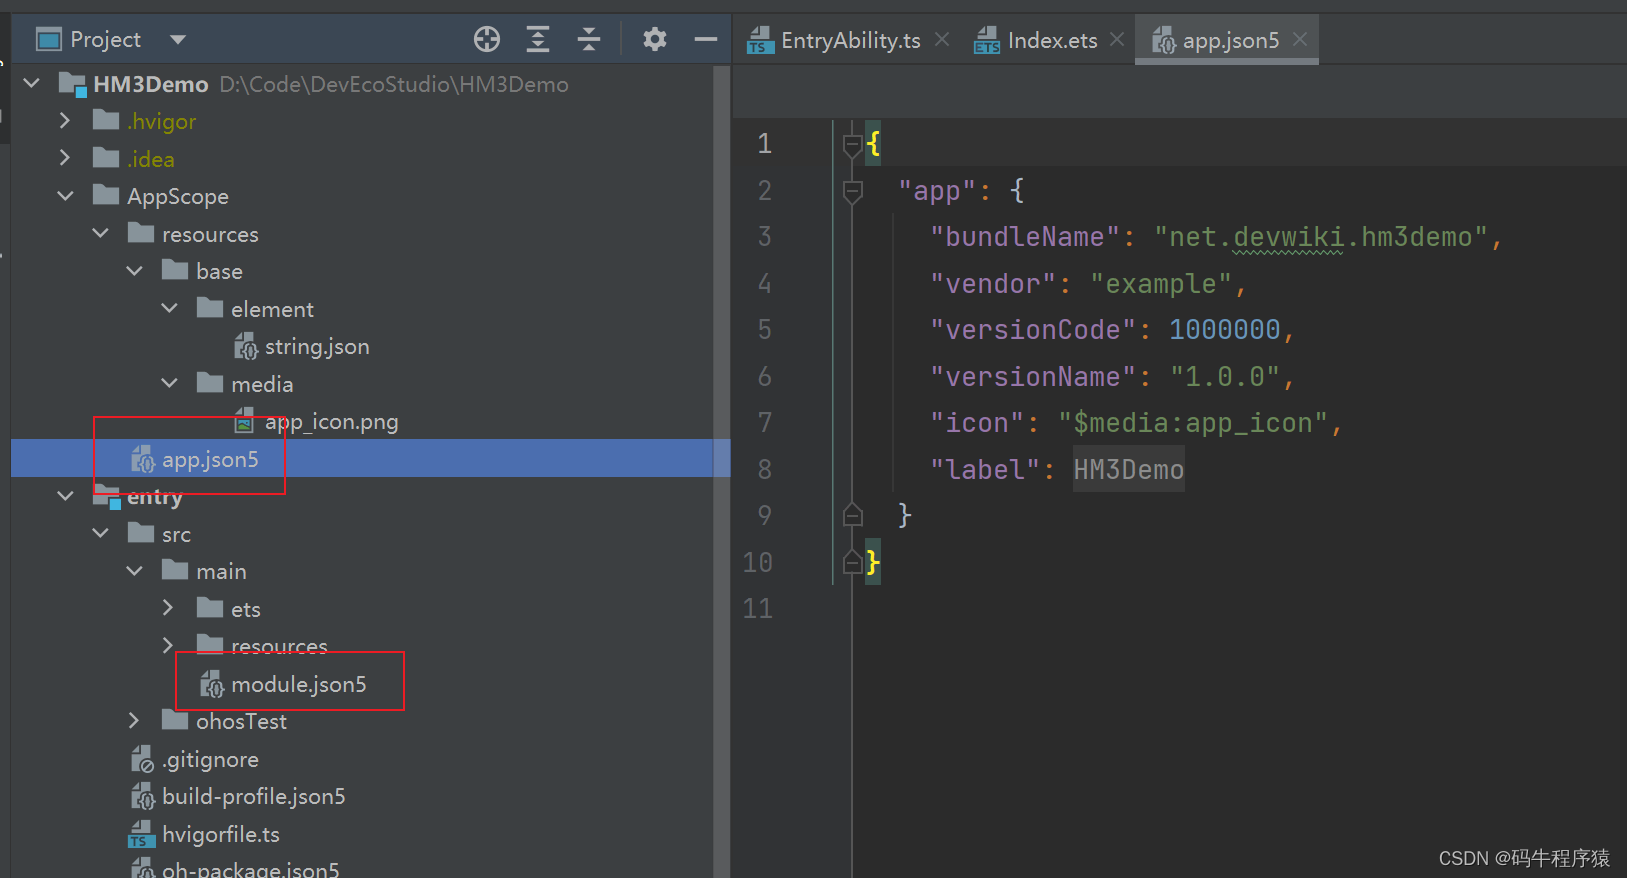The width and height of the screenshot is (1627, 878).
Task: Open the Project panel settings gear
Action: coord(655,39)
